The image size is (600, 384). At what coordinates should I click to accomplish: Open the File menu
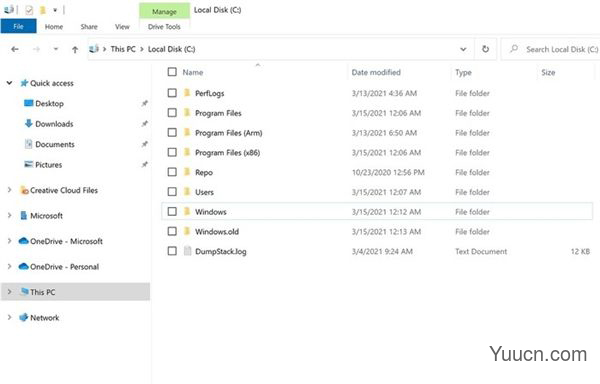tap(18, 26)
